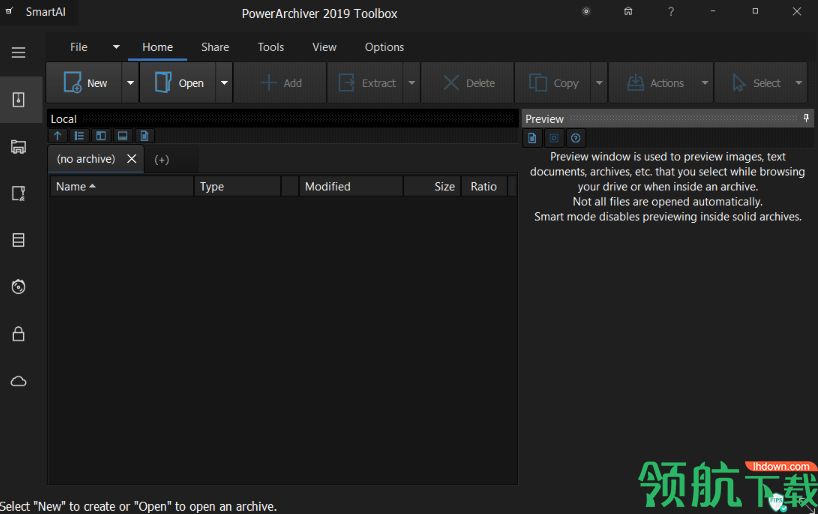
Task: Open help with the question mark icon
Action: tap(671, 11)
